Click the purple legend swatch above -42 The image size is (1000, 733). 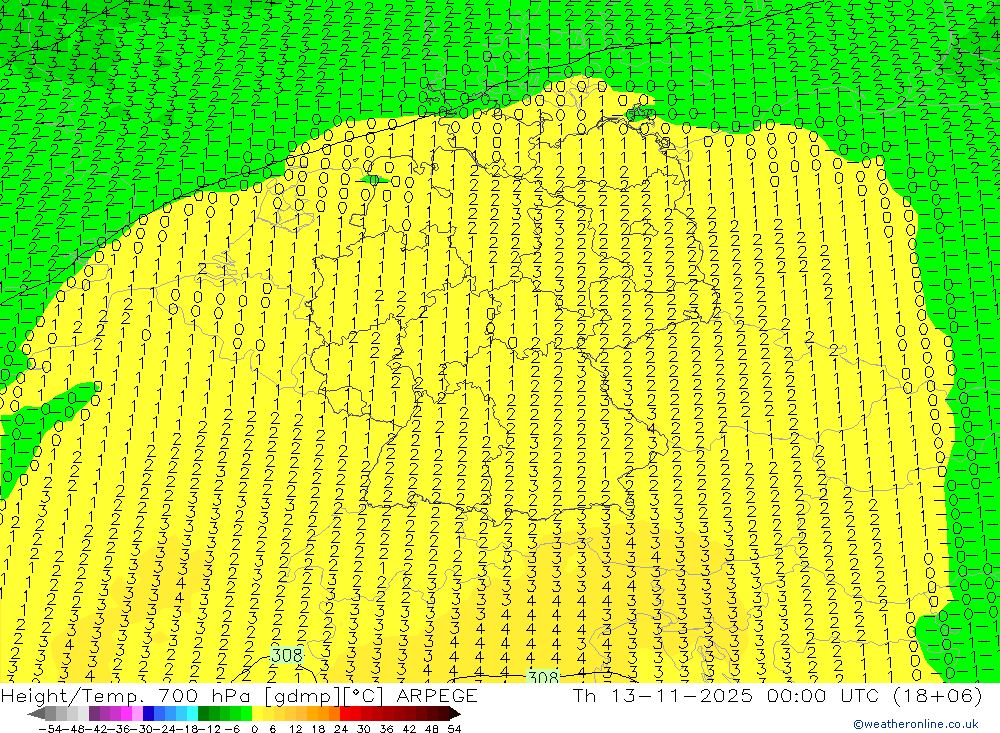coord(94,713)
